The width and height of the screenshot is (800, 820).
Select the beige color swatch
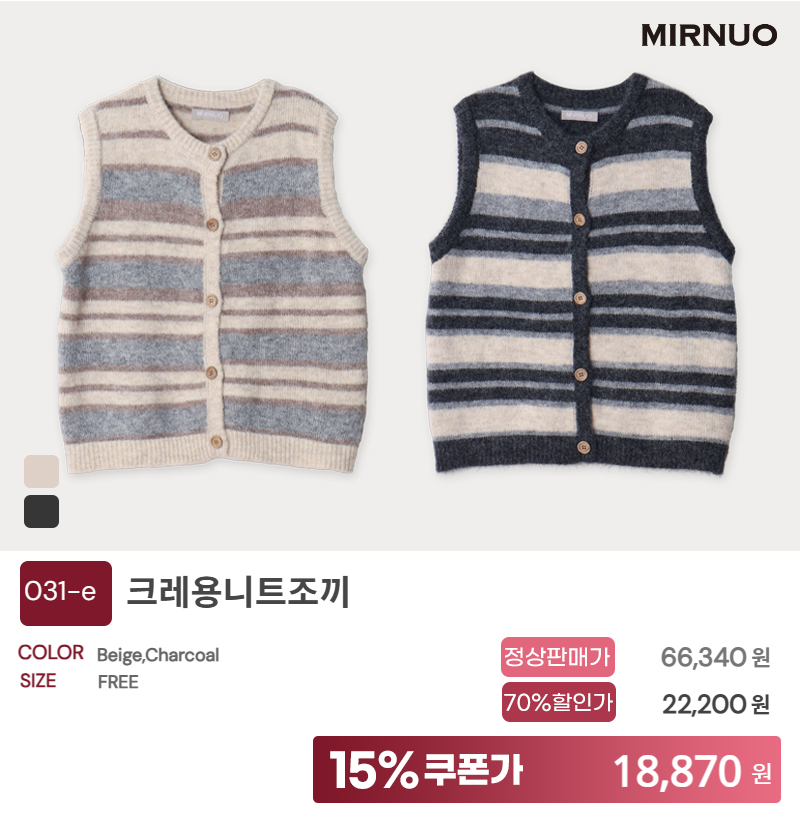41,471
